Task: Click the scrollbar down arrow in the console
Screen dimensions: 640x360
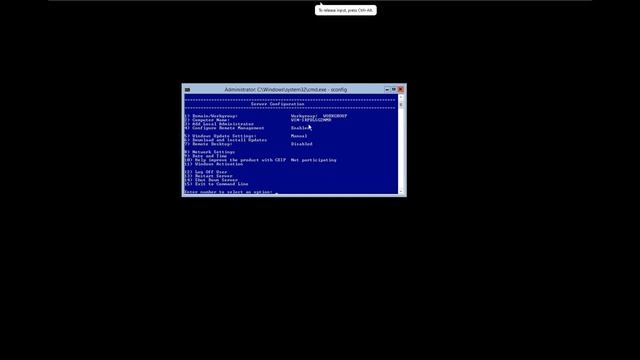Action: (x=401, y=191)
